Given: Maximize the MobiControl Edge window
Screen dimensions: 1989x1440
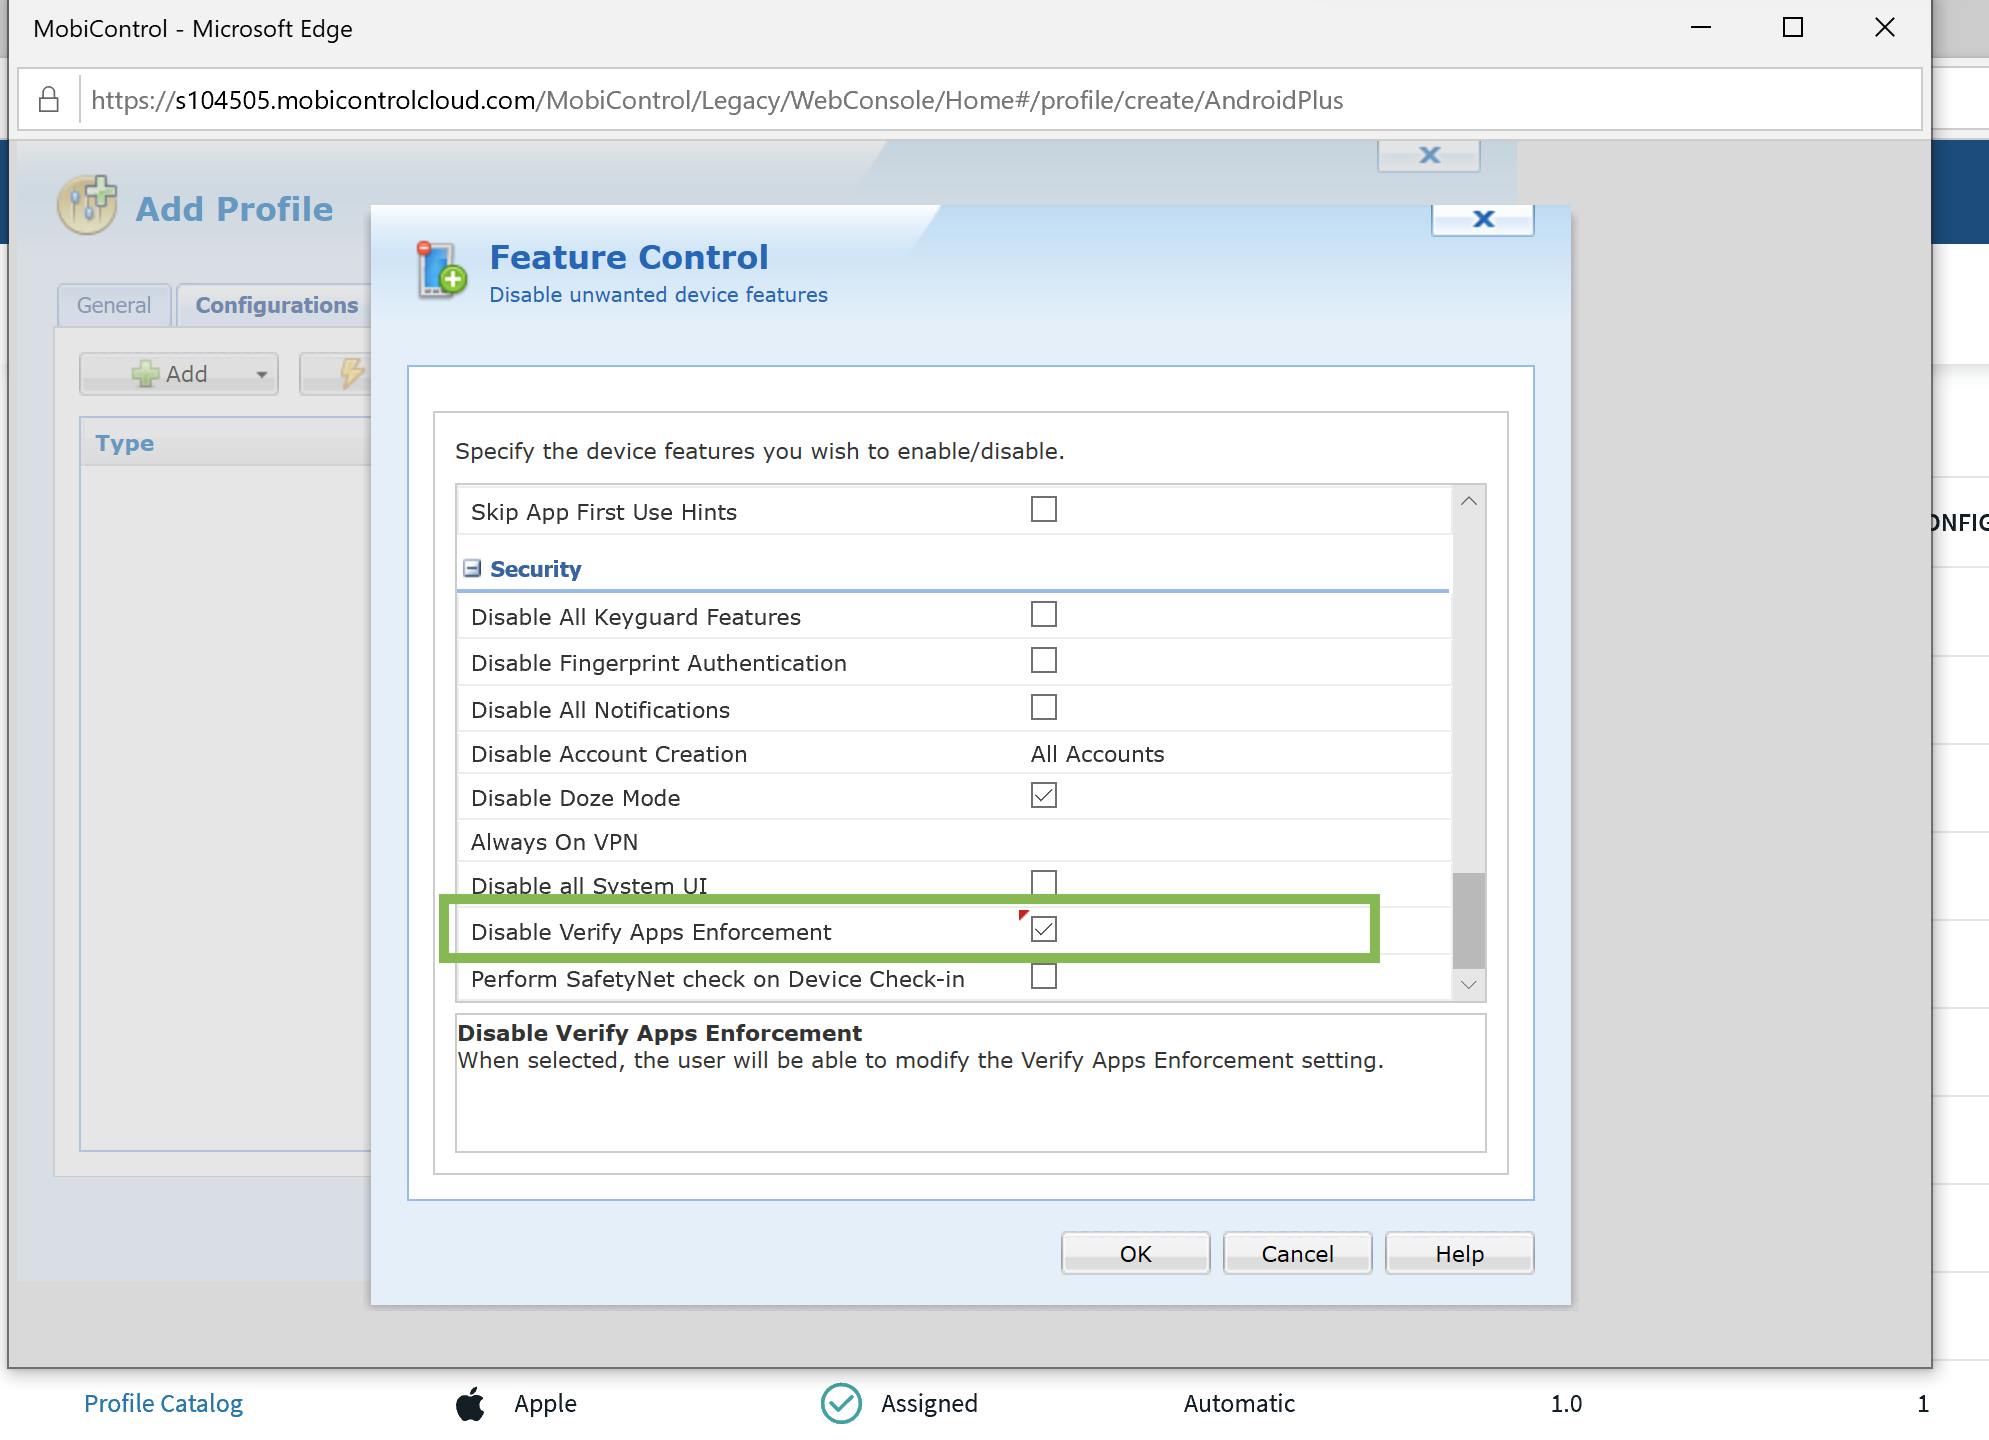Looking at the screenshot, I should coord(1793,28).
